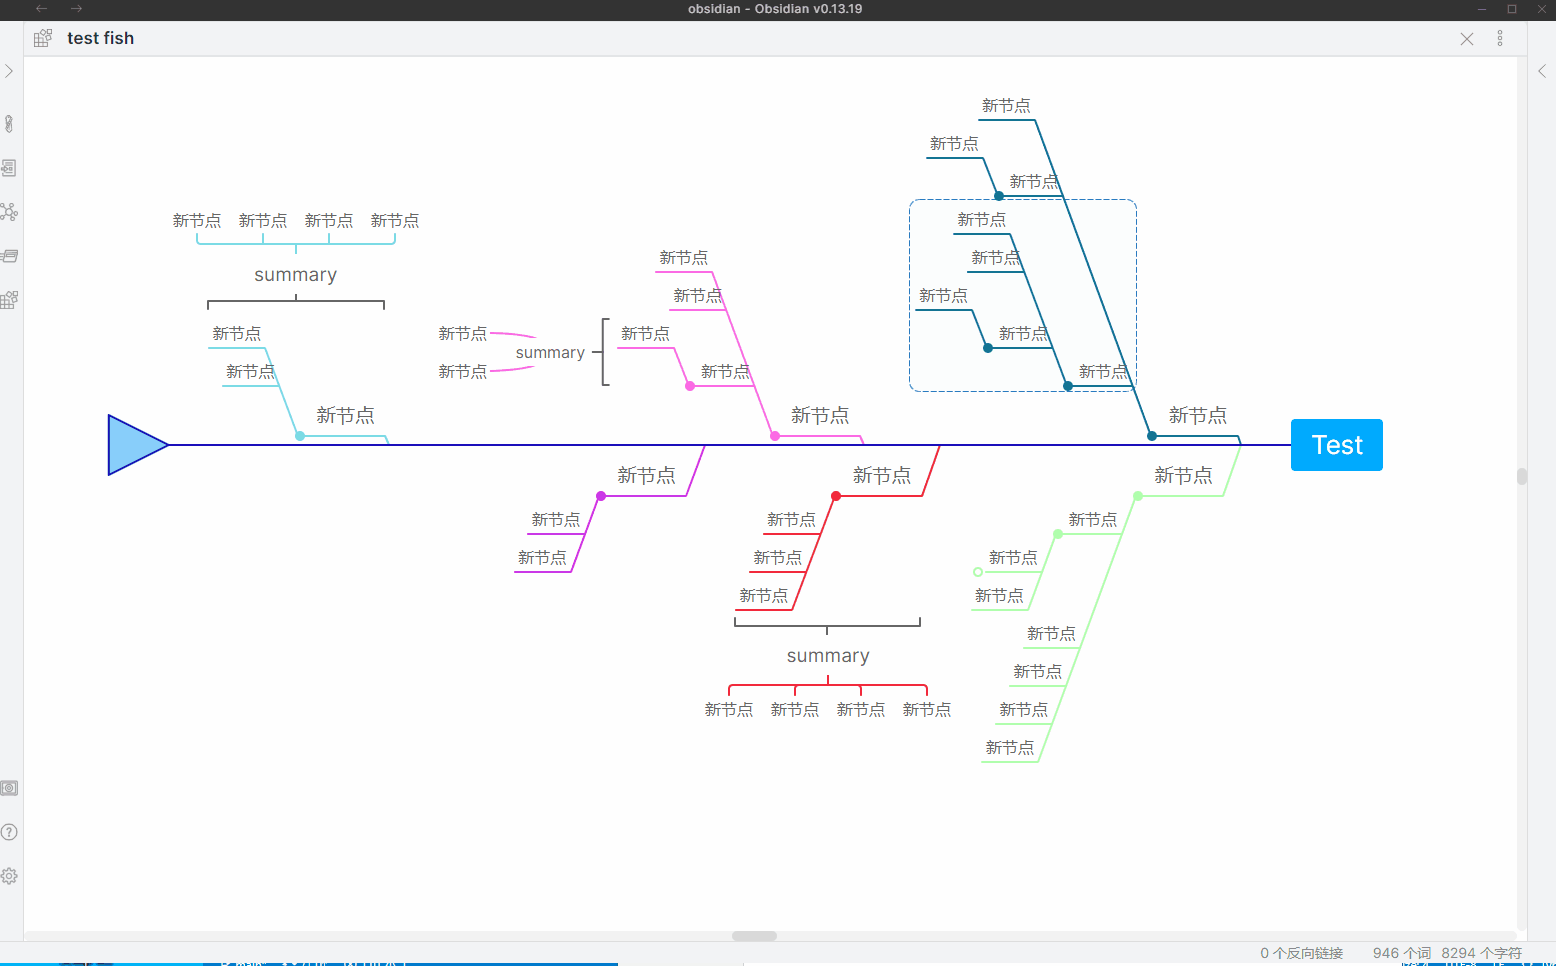The image size is (1556, 966).
Task: Click the stacked-cards icon in the ribbon
Action: 9,256
